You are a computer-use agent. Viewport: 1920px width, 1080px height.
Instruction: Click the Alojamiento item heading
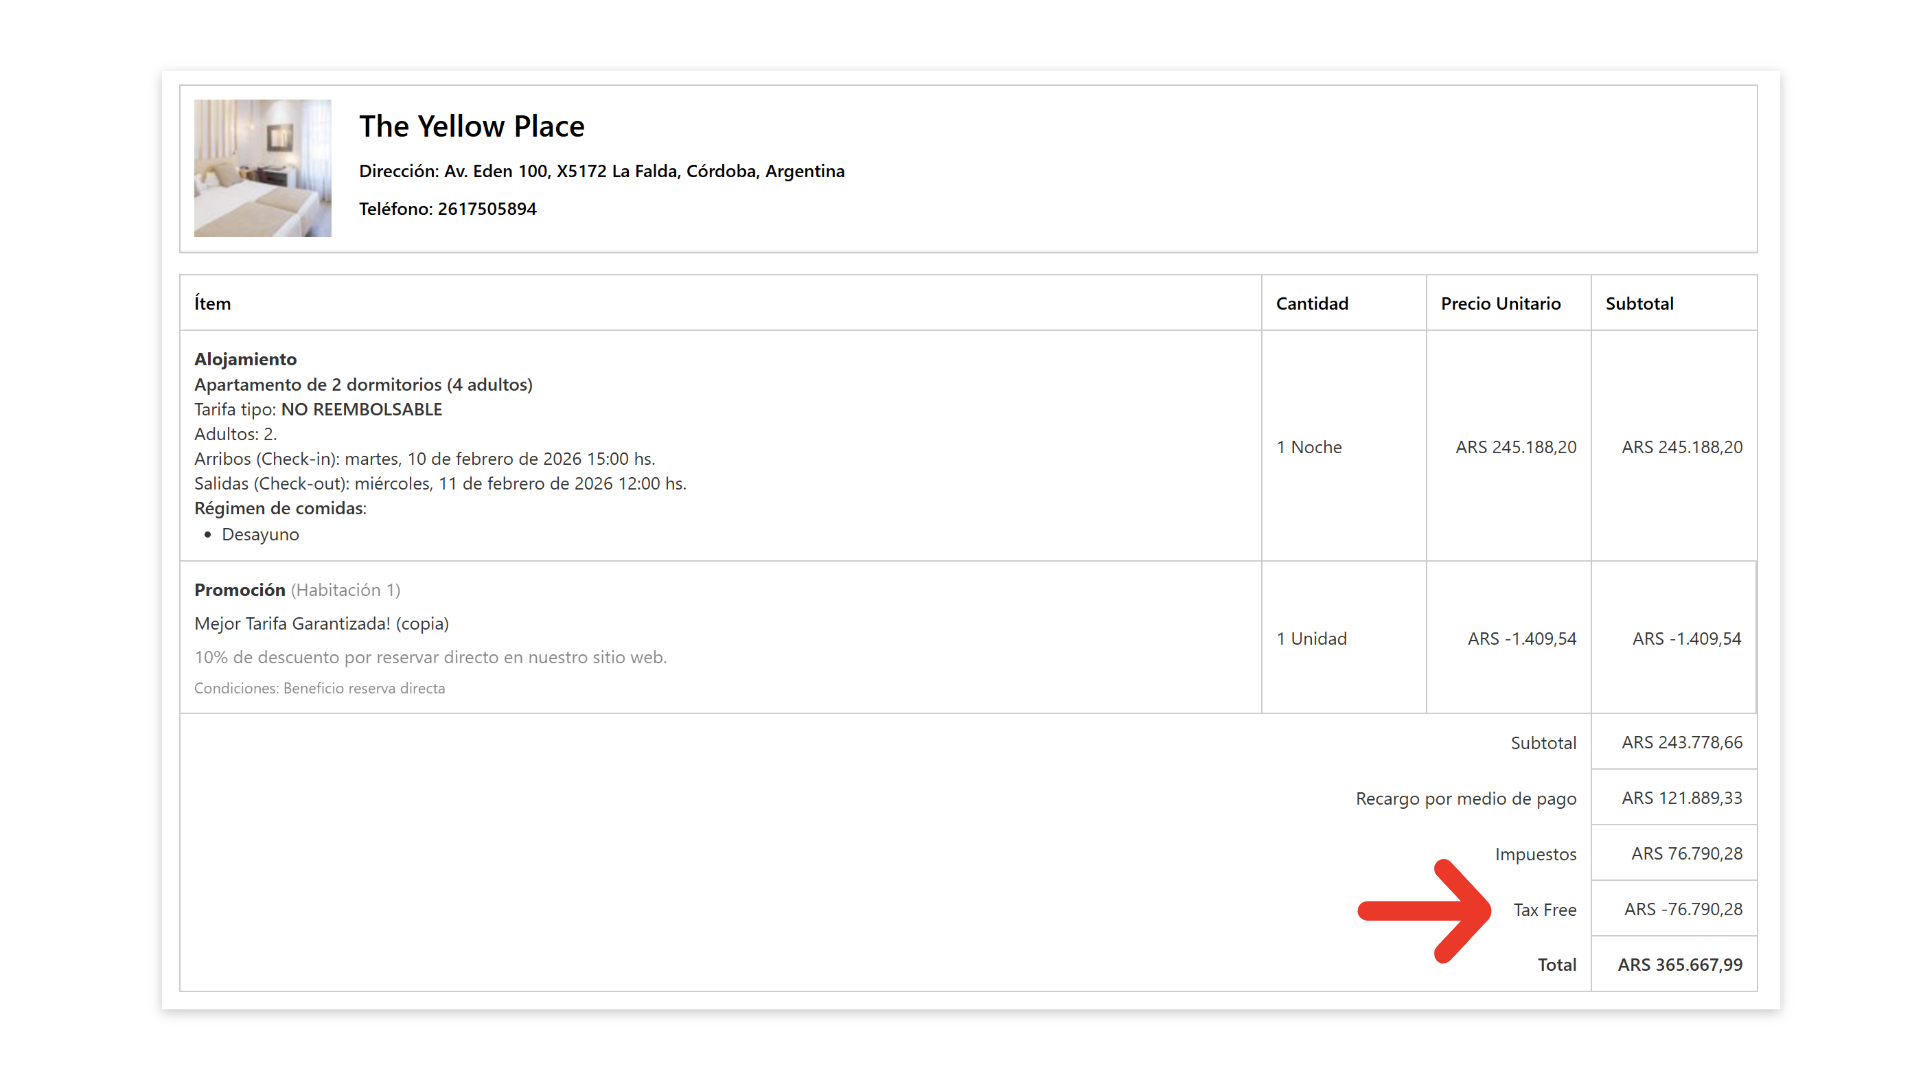pyautogui.click(x=245, y=359)
